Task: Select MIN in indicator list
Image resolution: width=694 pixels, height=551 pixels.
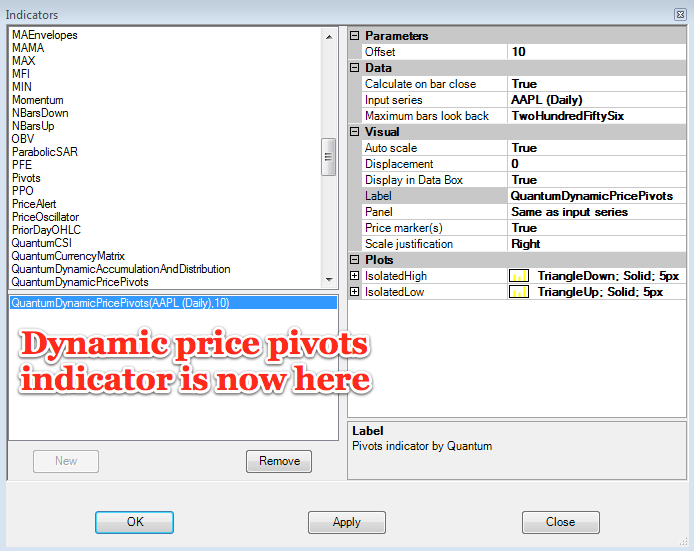Action: tap(22, 87)
